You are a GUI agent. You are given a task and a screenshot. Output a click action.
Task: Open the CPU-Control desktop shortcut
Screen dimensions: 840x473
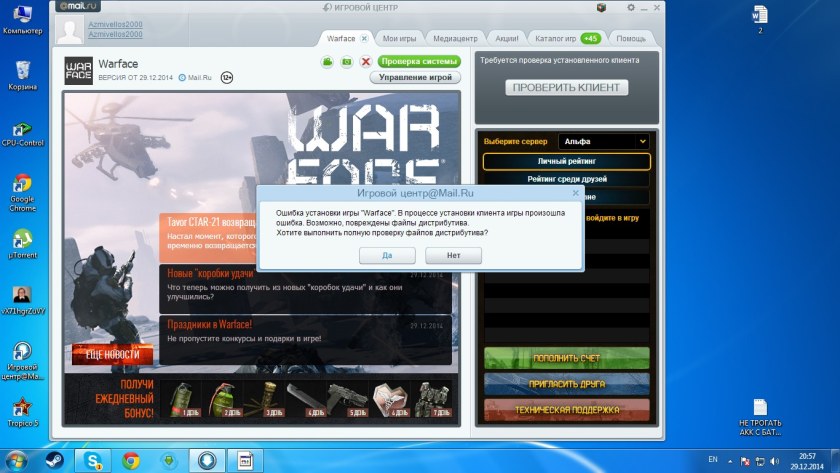coord(22,134)
